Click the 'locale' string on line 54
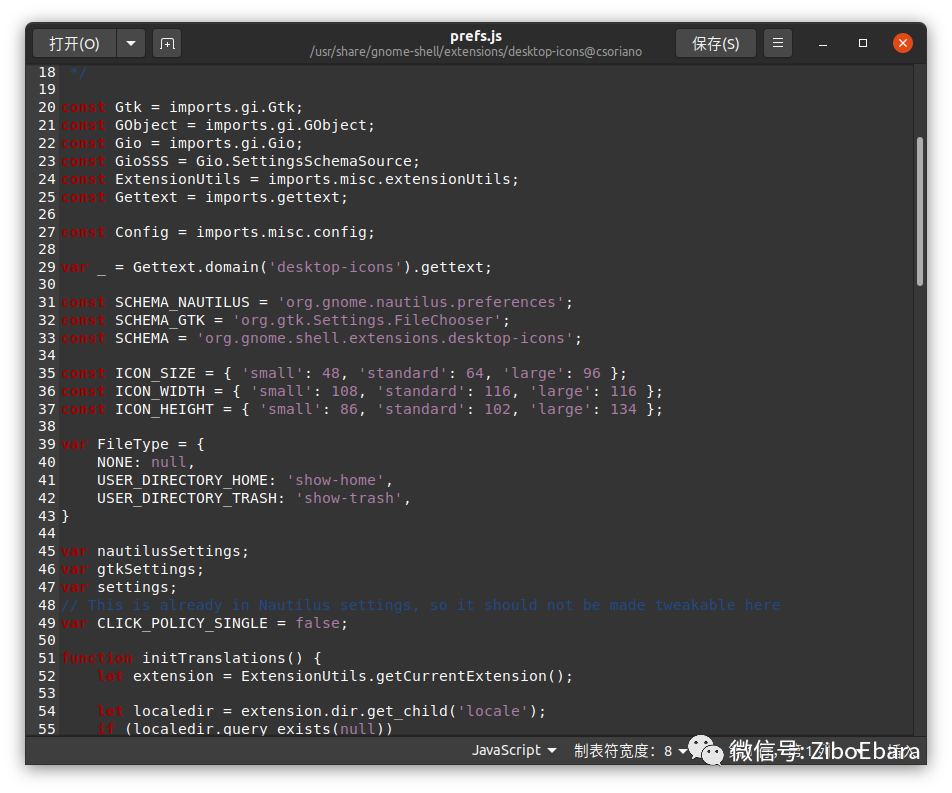Viewport: 952px width, 793px height. click(x=492, y=712)
